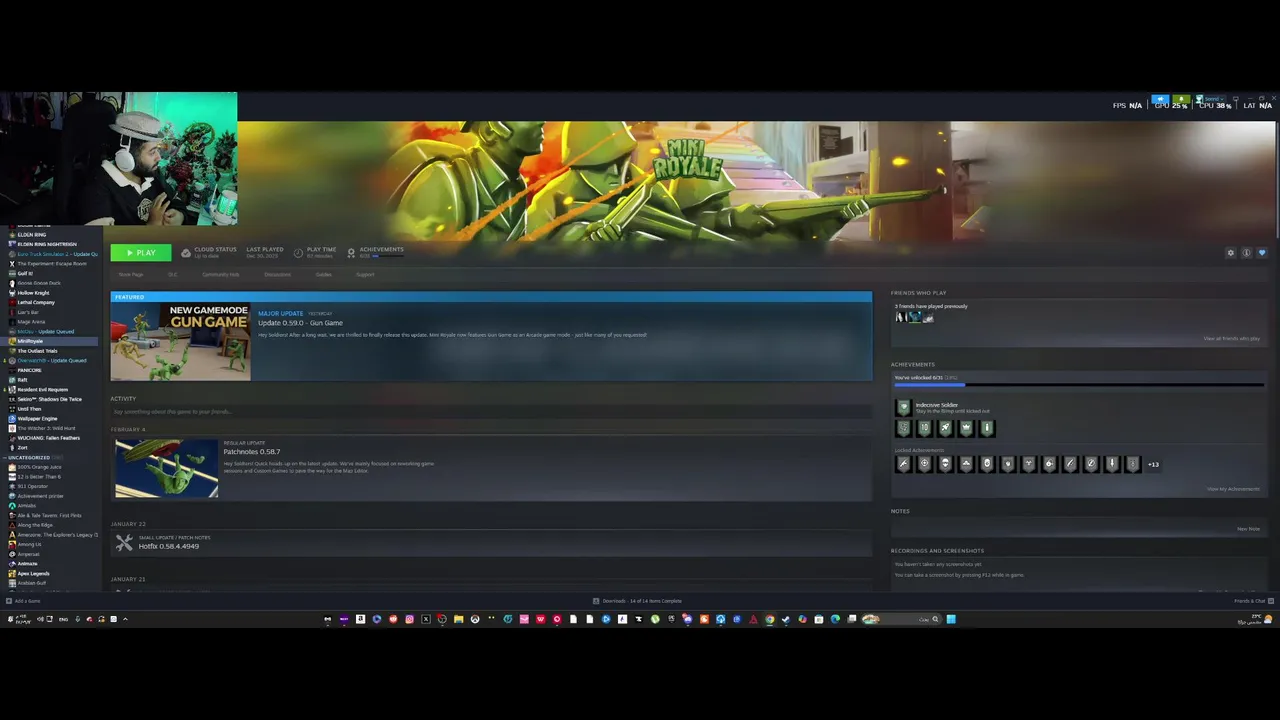This screenshot has width=1280, height=720.
Task: Open Friends & Chat at bottom right
Action: pos(1254,601)
